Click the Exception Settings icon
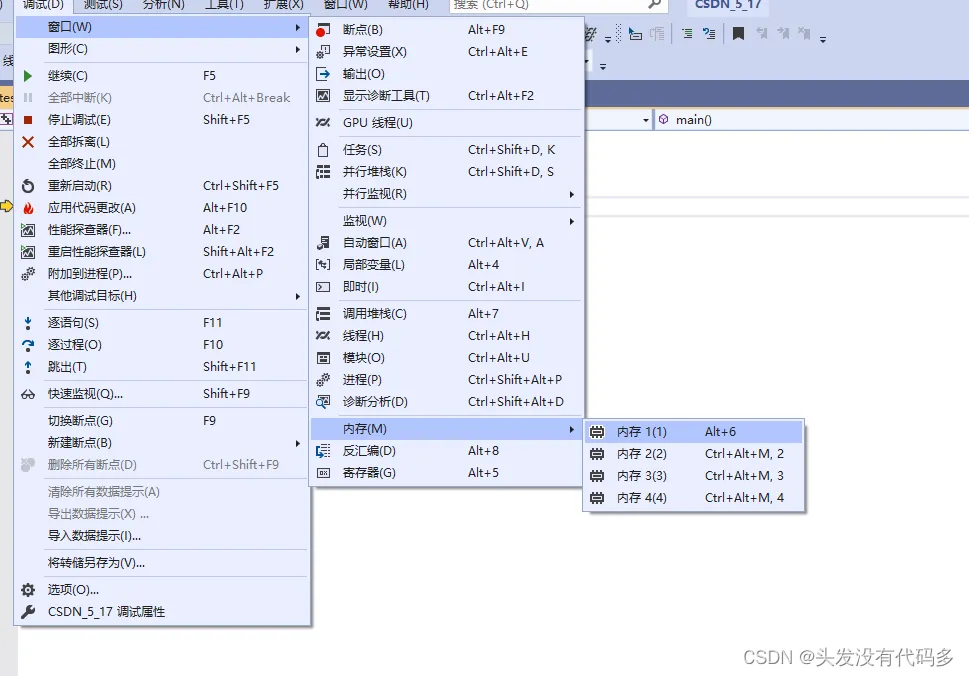The height and width of the screenshot is (676, 969). (323, 52)
